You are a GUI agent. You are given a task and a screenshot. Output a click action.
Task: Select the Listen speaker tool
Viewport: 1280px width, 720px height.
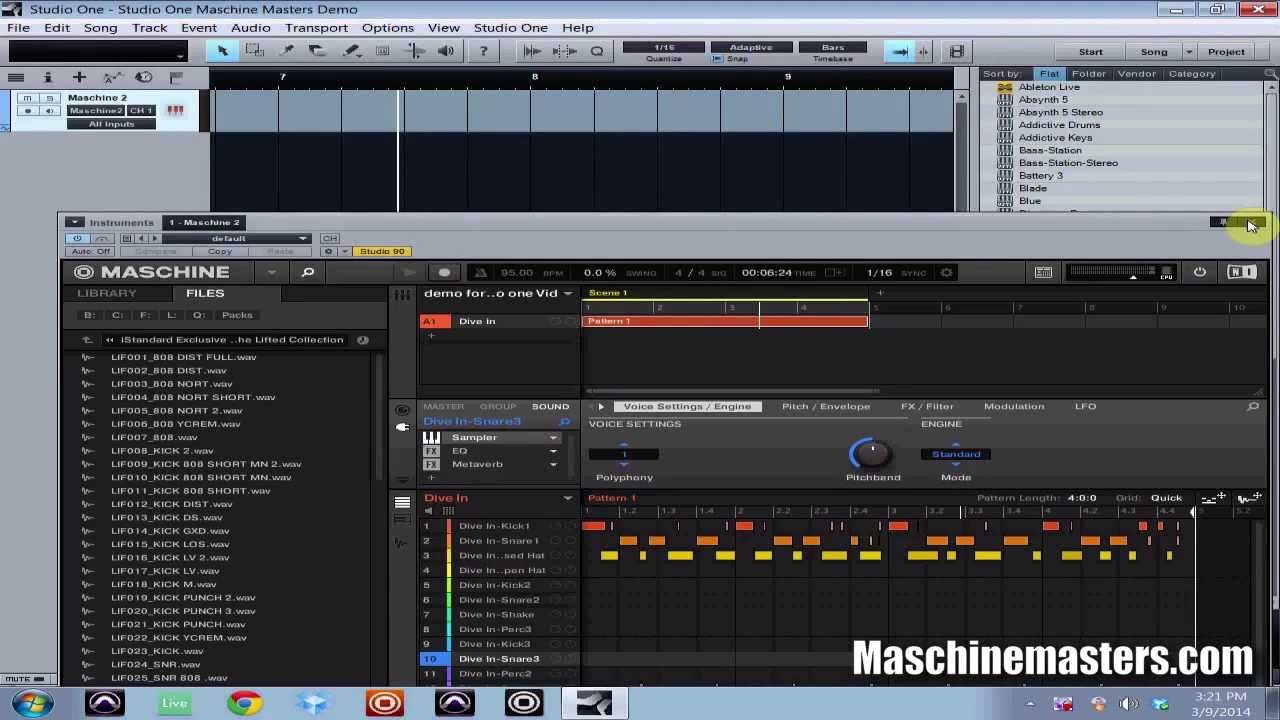coord(447,51)
